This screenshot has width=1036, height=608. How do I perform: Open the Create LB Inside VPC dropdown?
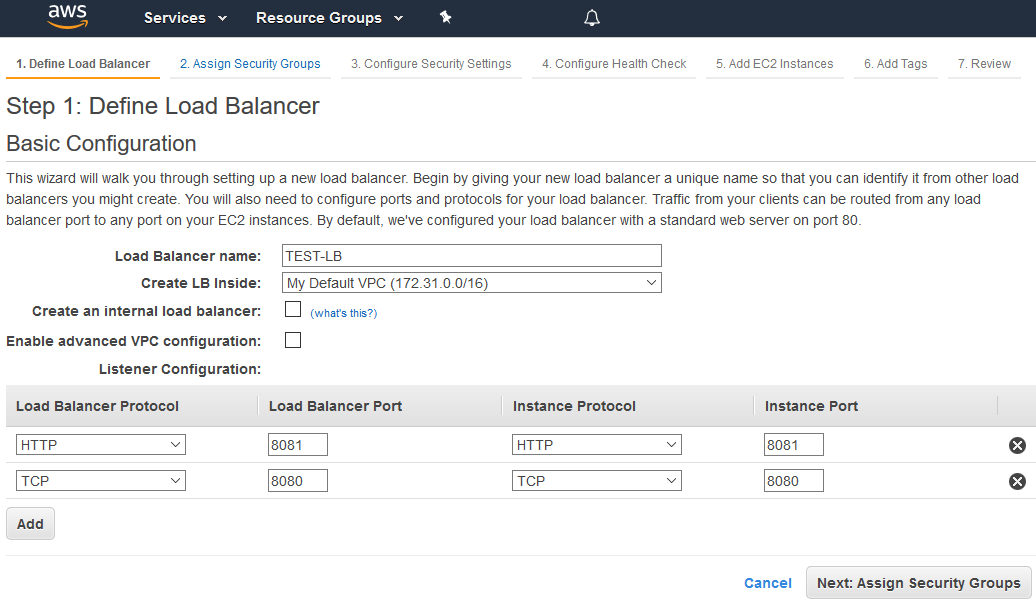click(x=471, y=283)
